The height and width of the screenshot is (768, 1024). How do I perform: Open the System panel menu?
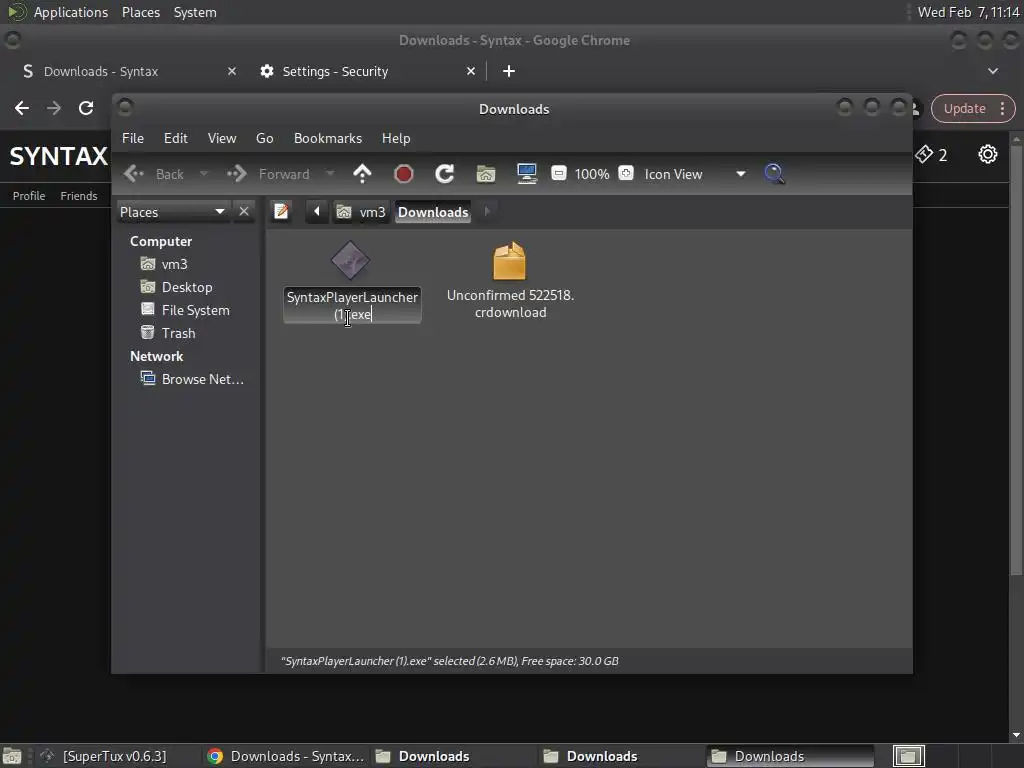pos(195,12)
